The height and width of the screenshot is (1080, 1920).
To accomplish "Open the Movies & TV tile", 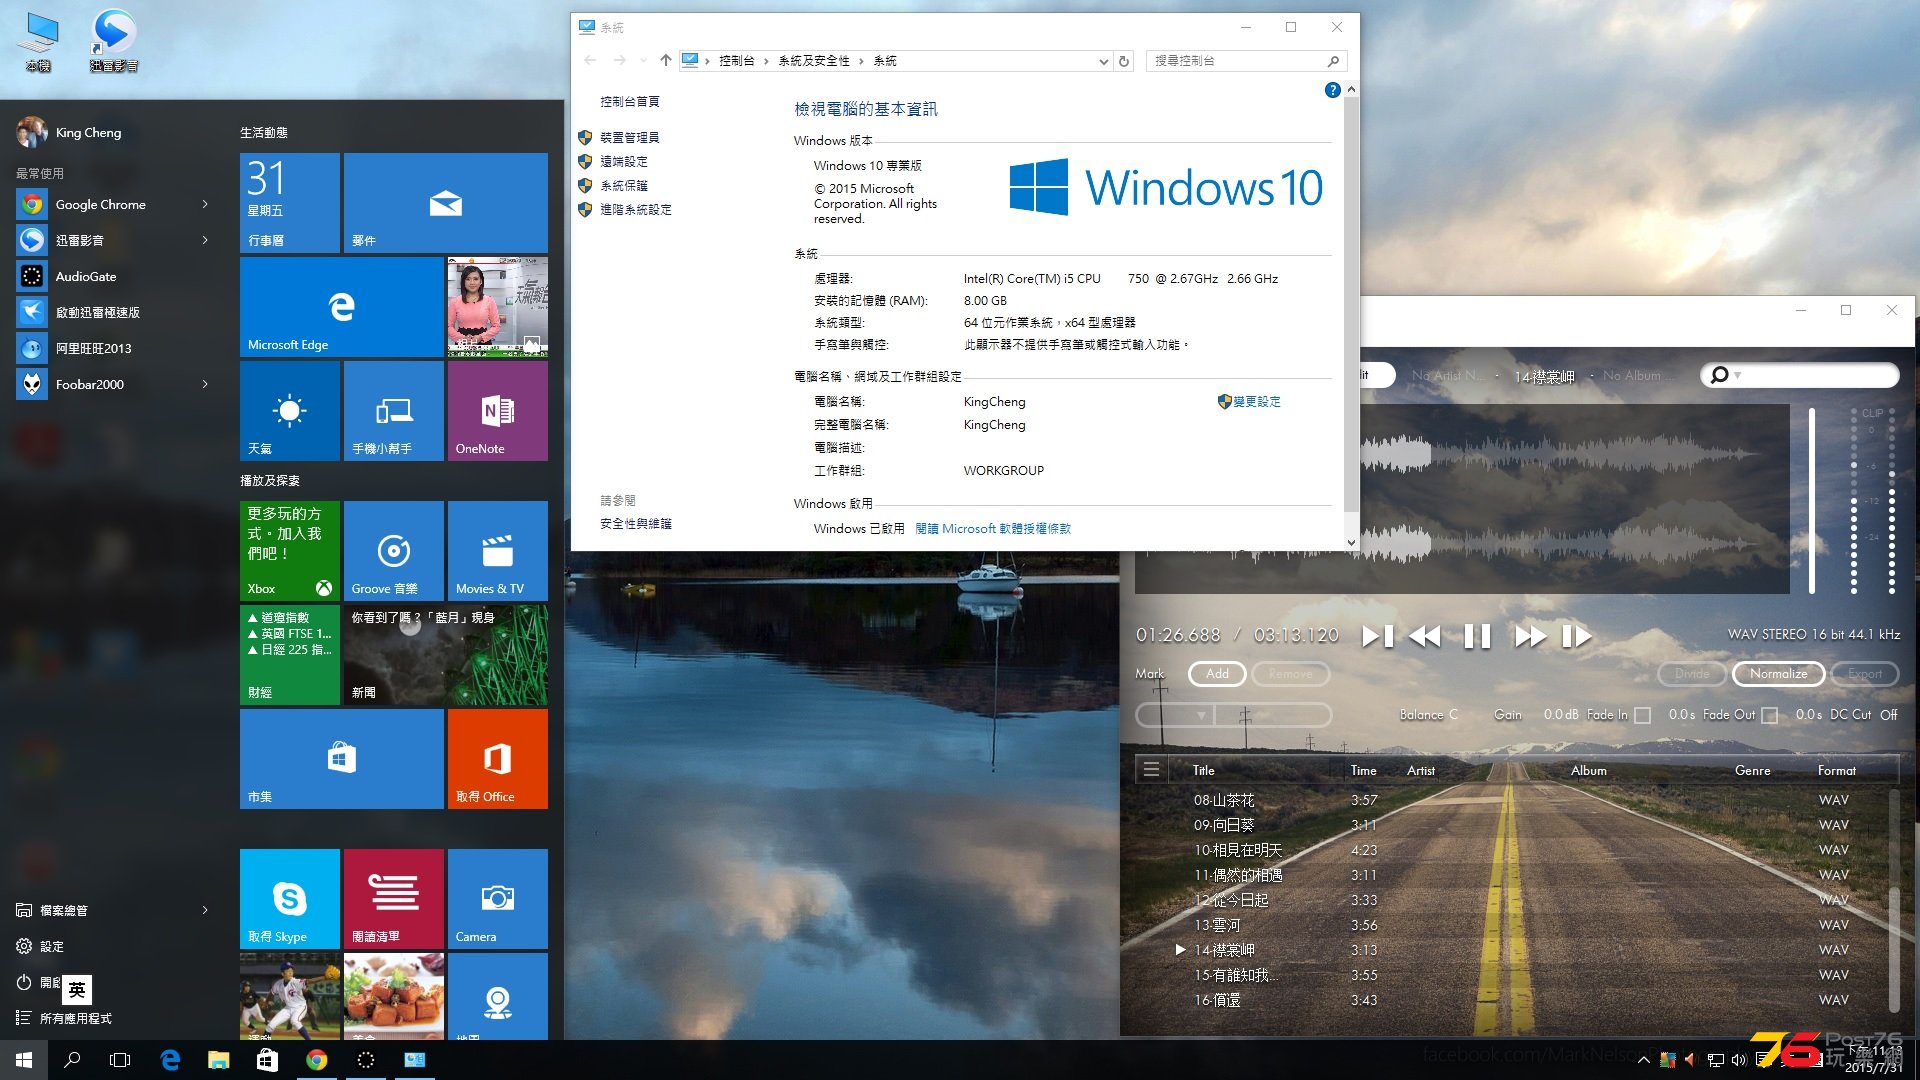I will [498, 551].
